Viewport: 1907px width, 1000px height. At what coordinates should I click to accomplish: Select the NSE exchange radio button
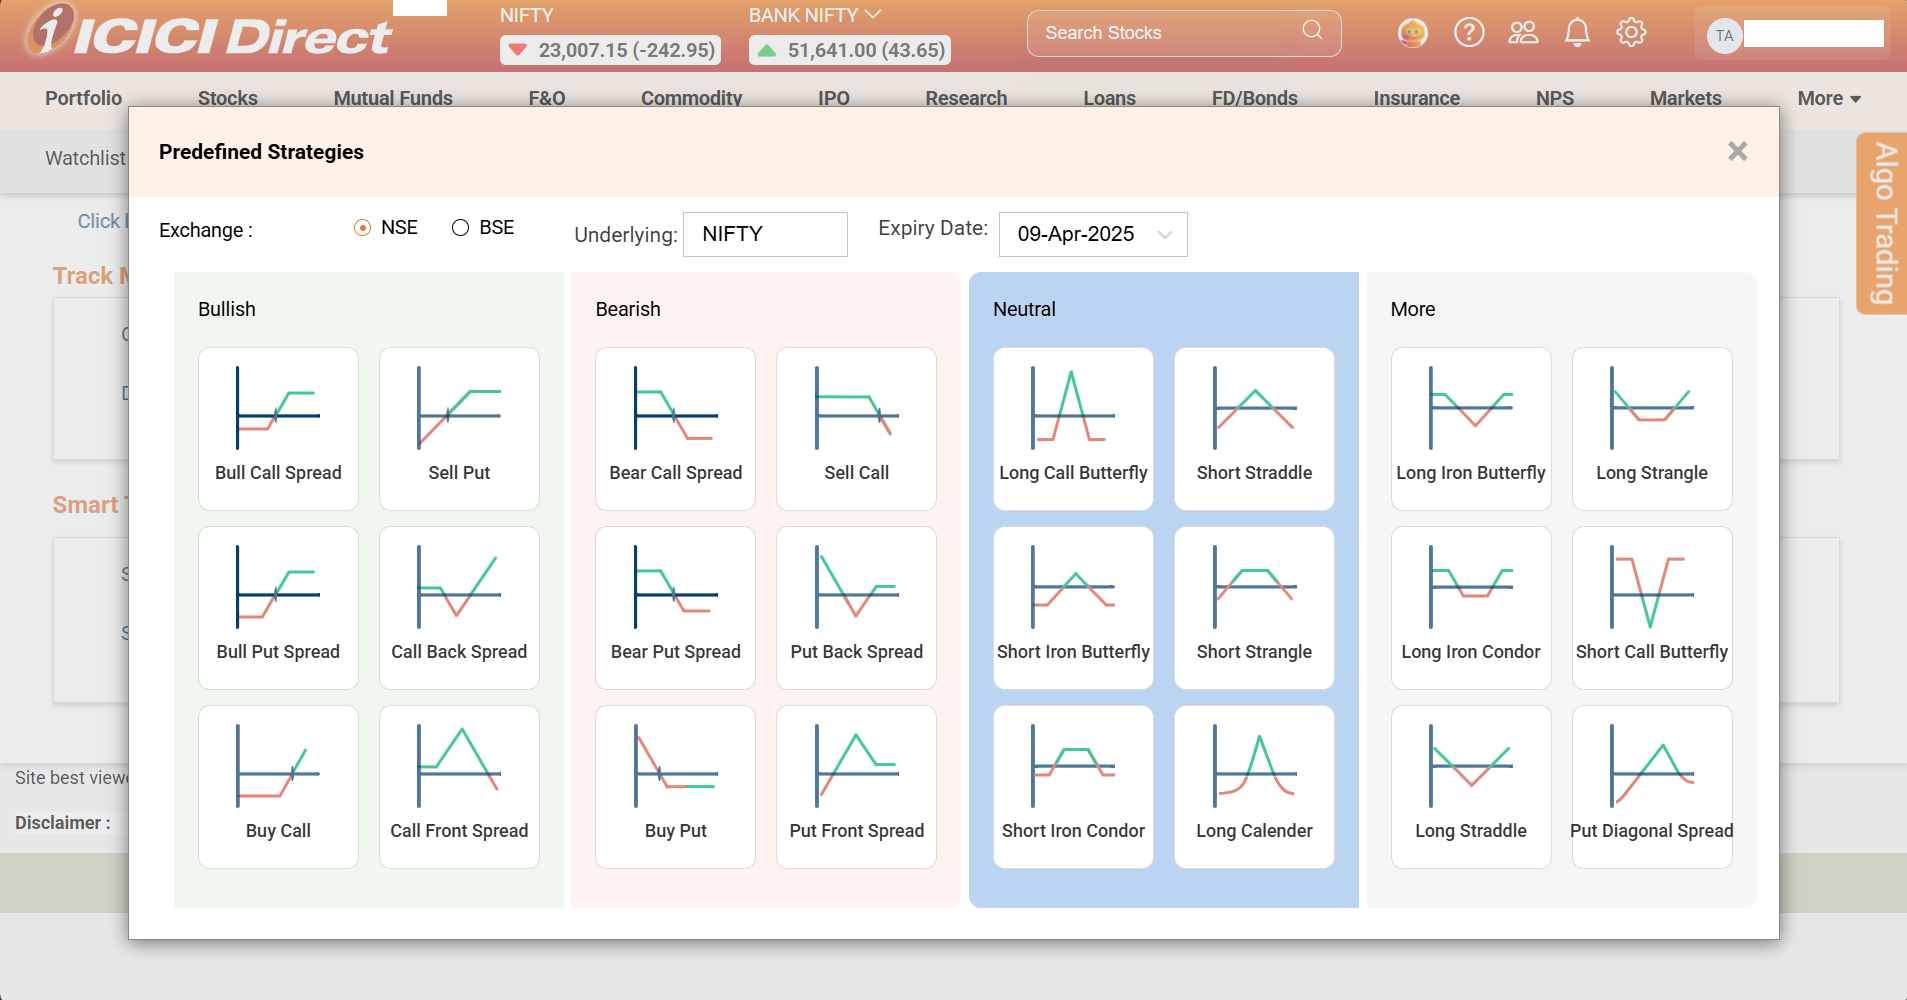(x=363, y=228)
